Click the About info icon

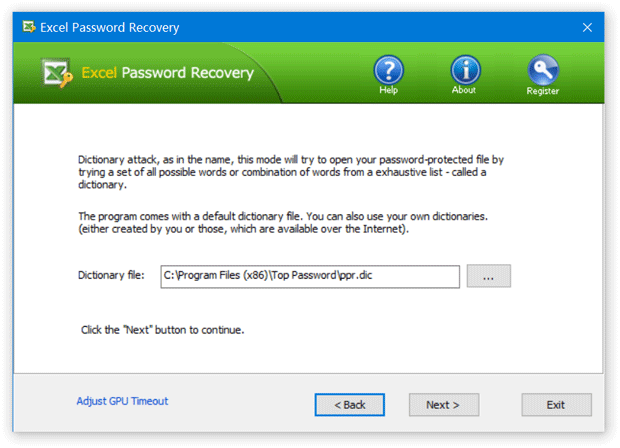click(x=464, y=70)
